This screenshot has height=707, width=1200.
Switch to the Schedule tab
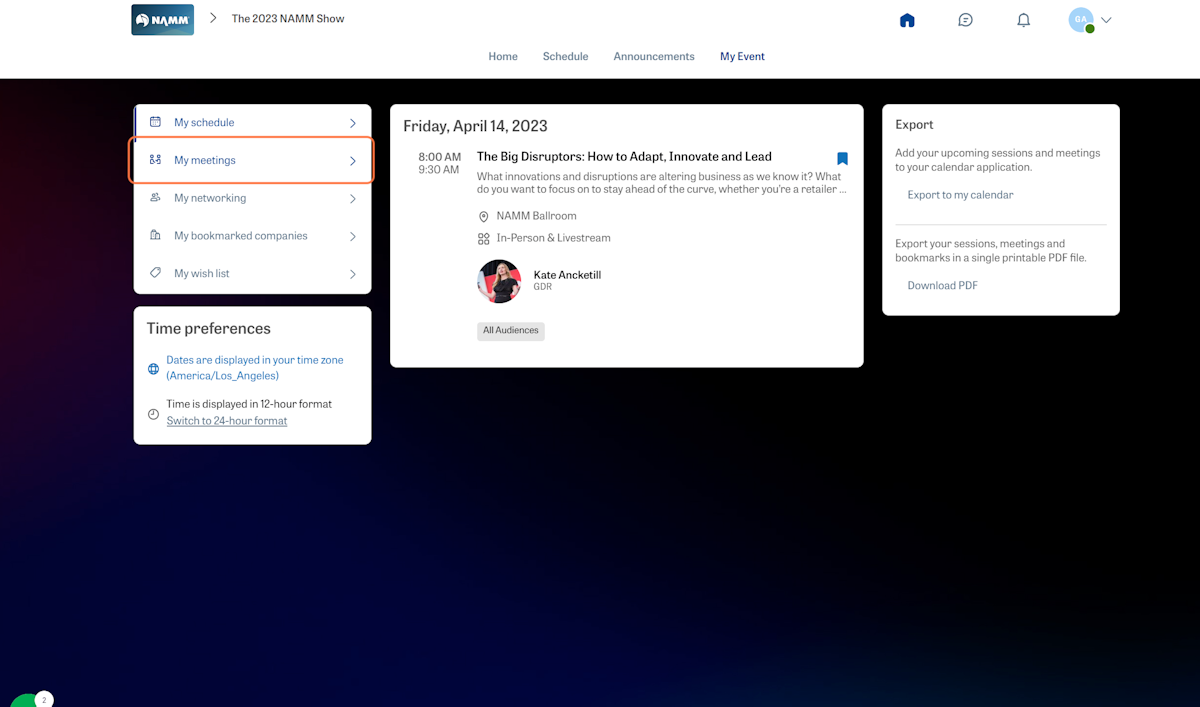565,56
